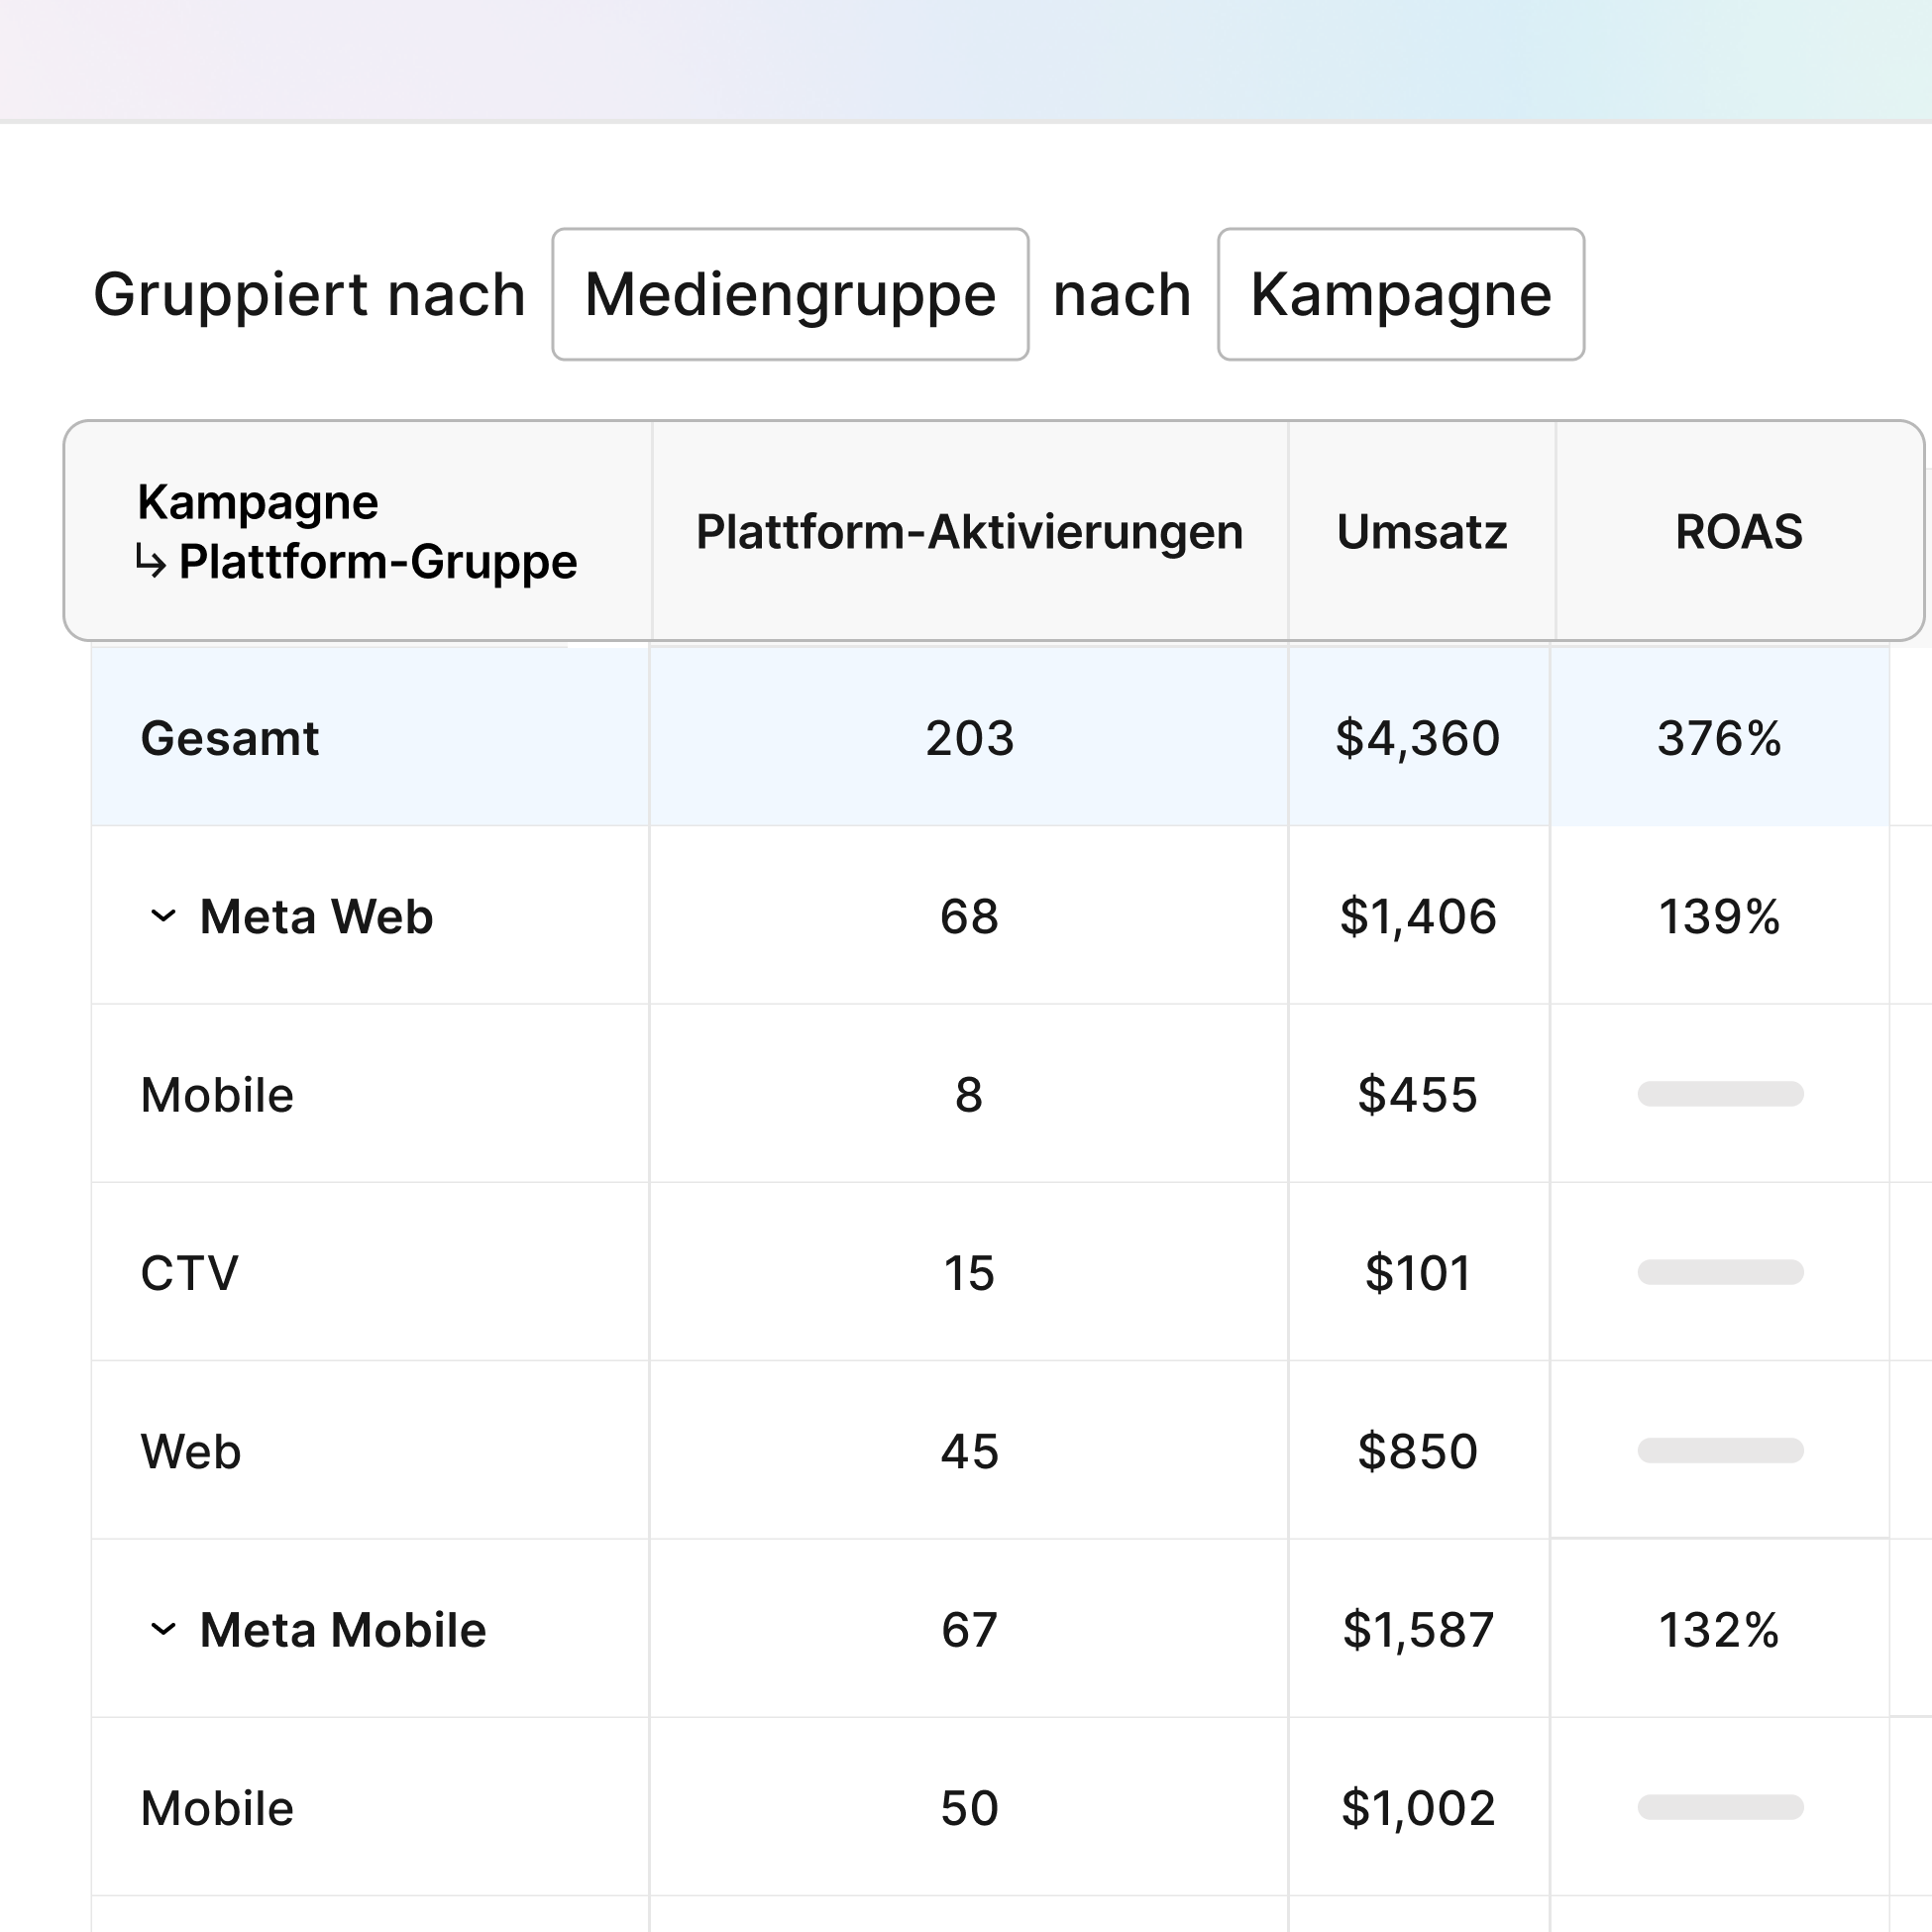The image size is (1932, 1932).
Task: Sort by Umsatz column header
Action: (1421, 531)
